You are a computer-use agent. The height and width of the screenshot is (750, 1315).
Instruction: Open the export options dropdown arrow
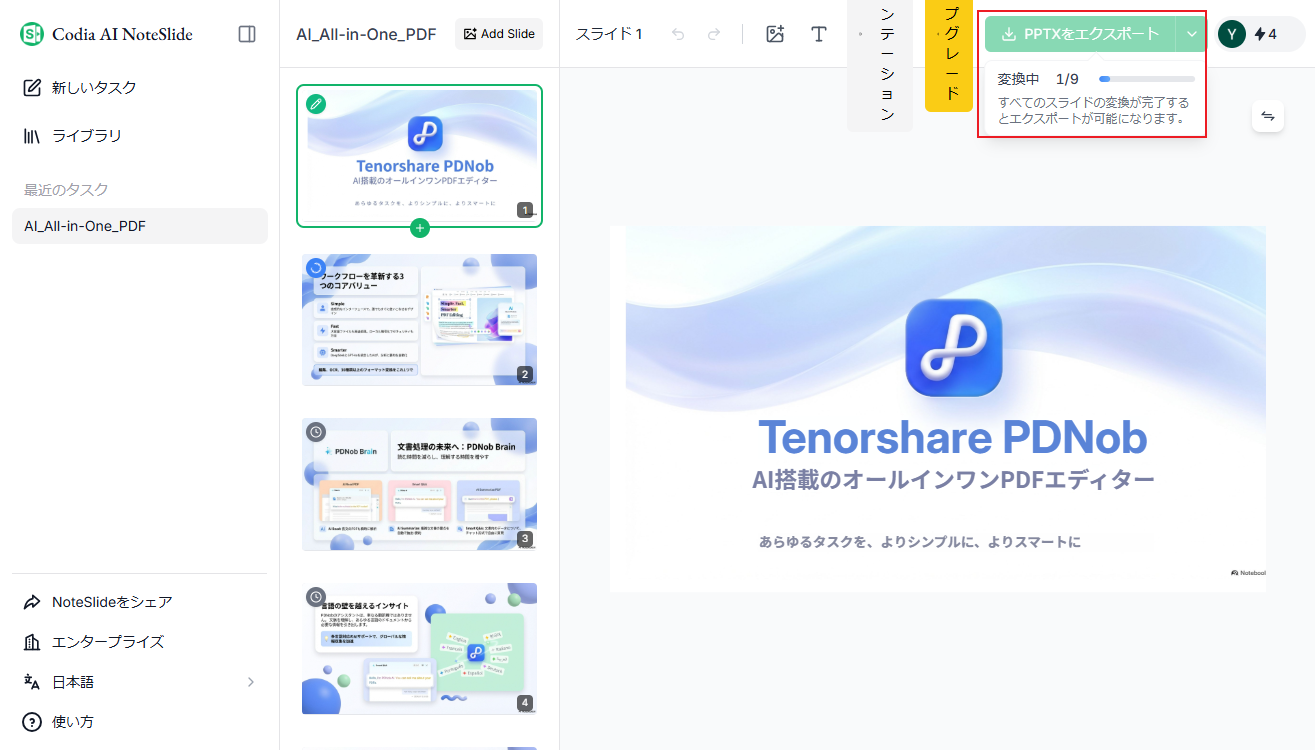pyautogui.click(x=1192, y=34)
